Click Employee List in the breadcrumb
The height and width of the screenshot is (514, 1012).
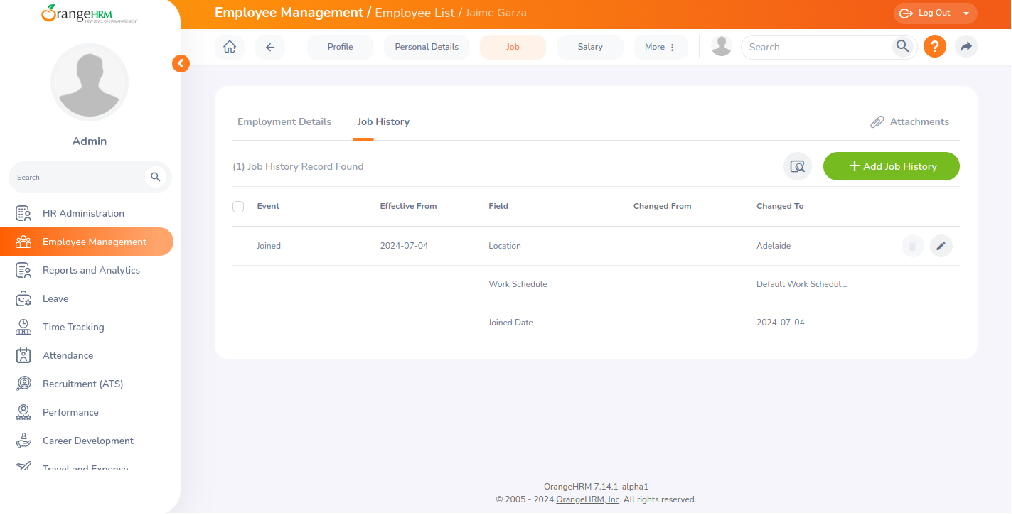(x=414, y=13)
